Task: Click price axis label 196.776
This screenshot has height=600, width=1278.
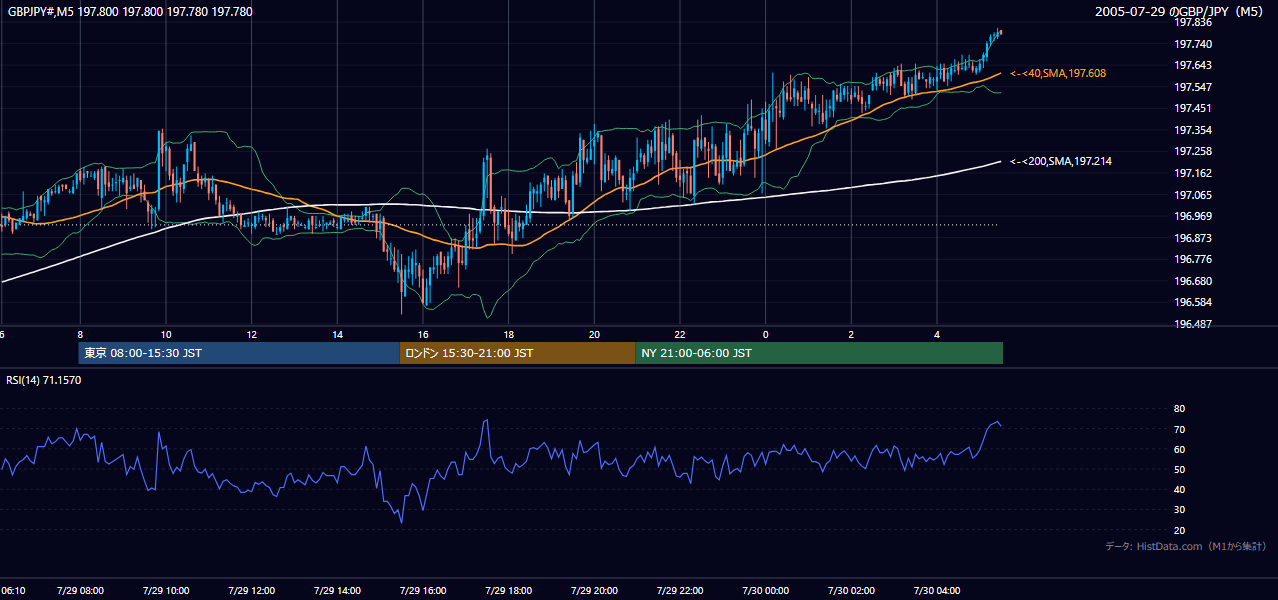Action: click(x=1192, y=259)
